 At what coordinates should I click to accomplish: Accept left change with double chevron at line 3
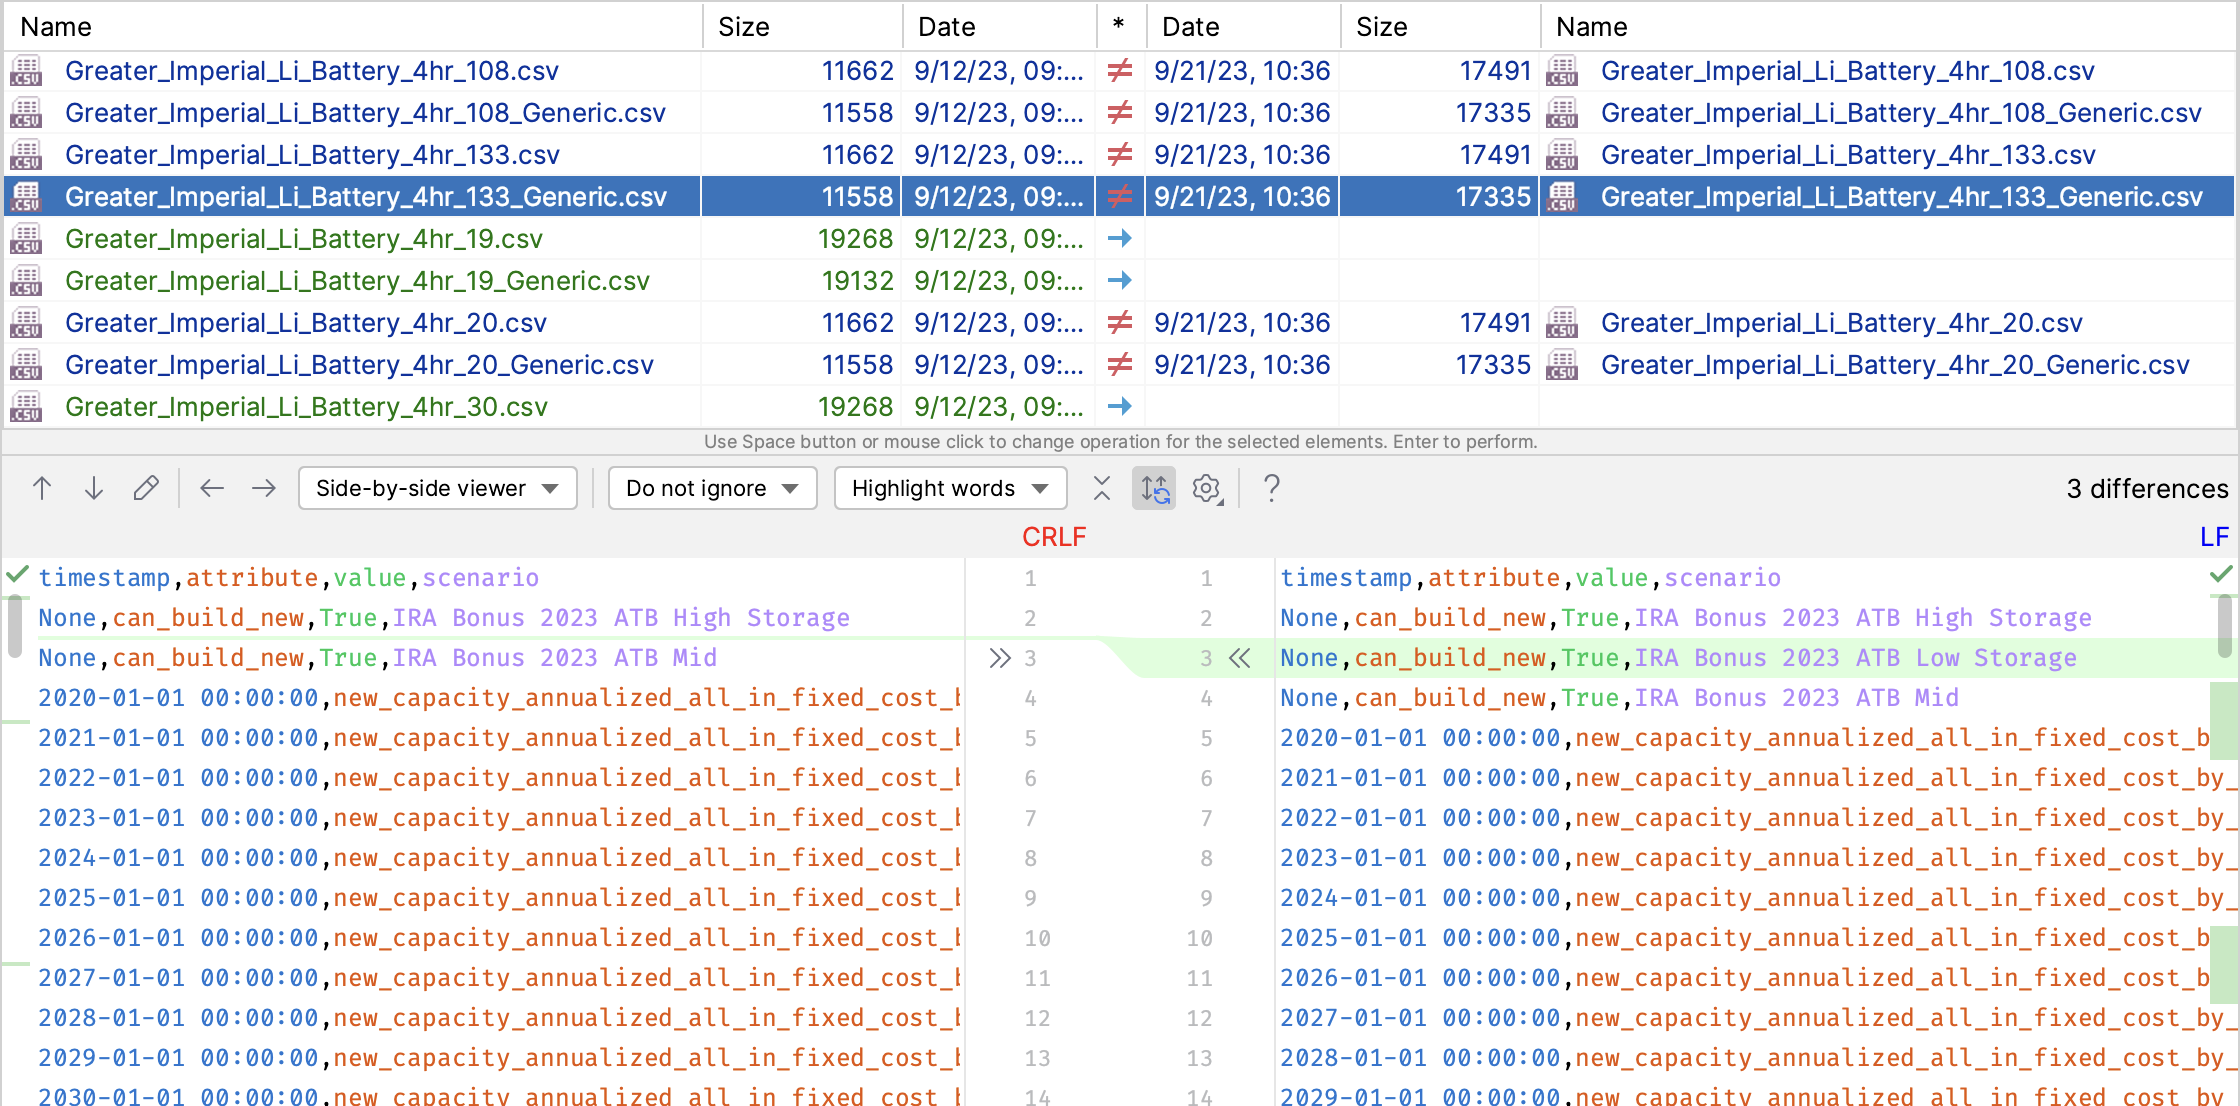[x=999, y=658]
